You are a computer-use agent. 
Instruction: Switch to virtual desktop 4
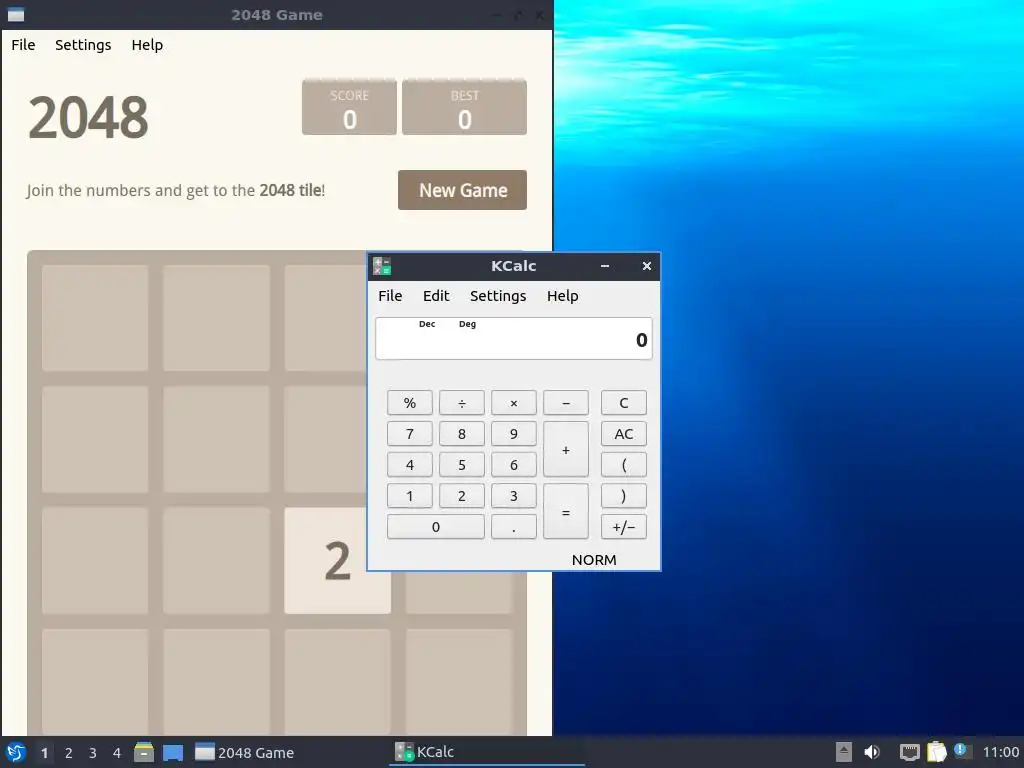coord(117,753)
